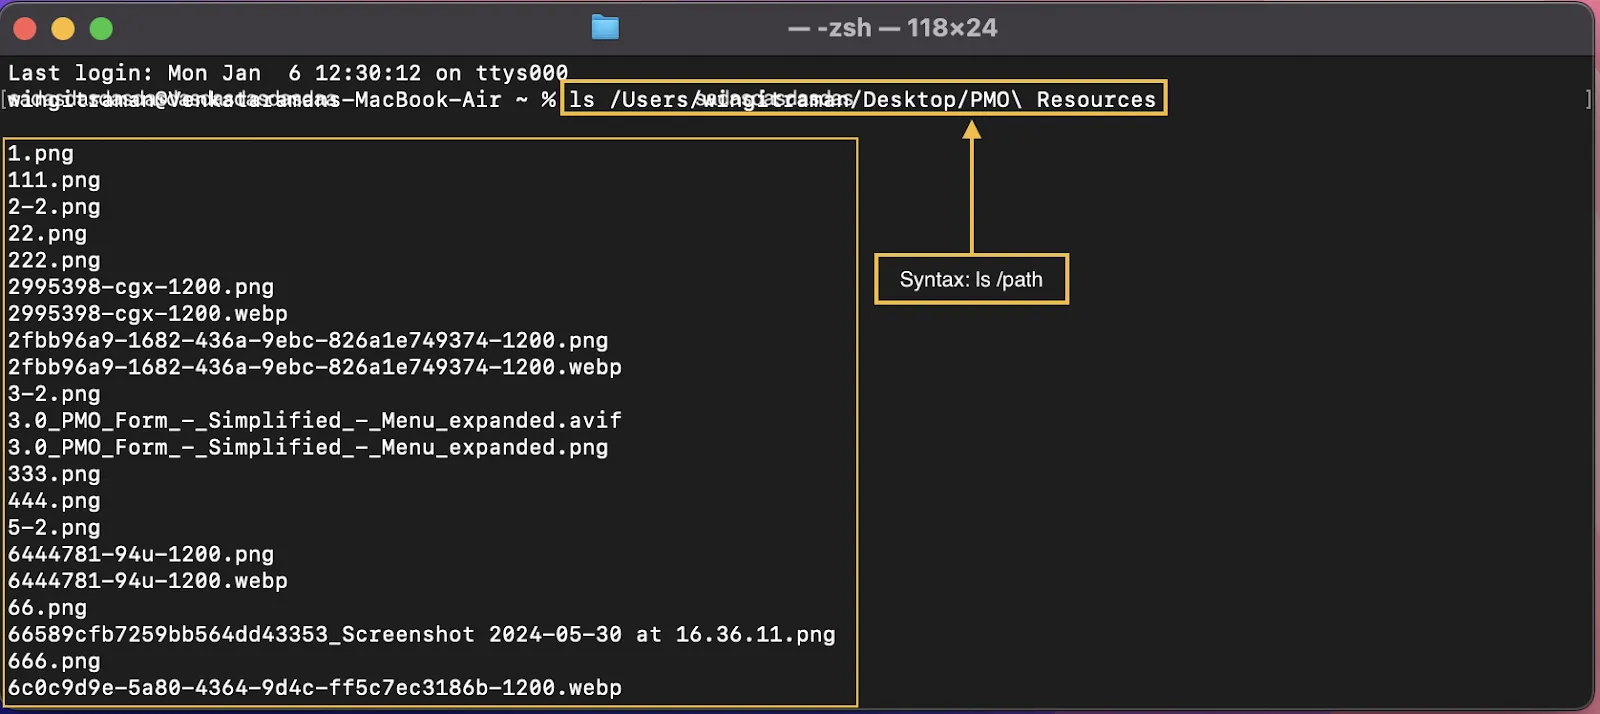1600x714 pixels.
Task: Click the yellow minimize window button
Action: (x=63, y=29)
